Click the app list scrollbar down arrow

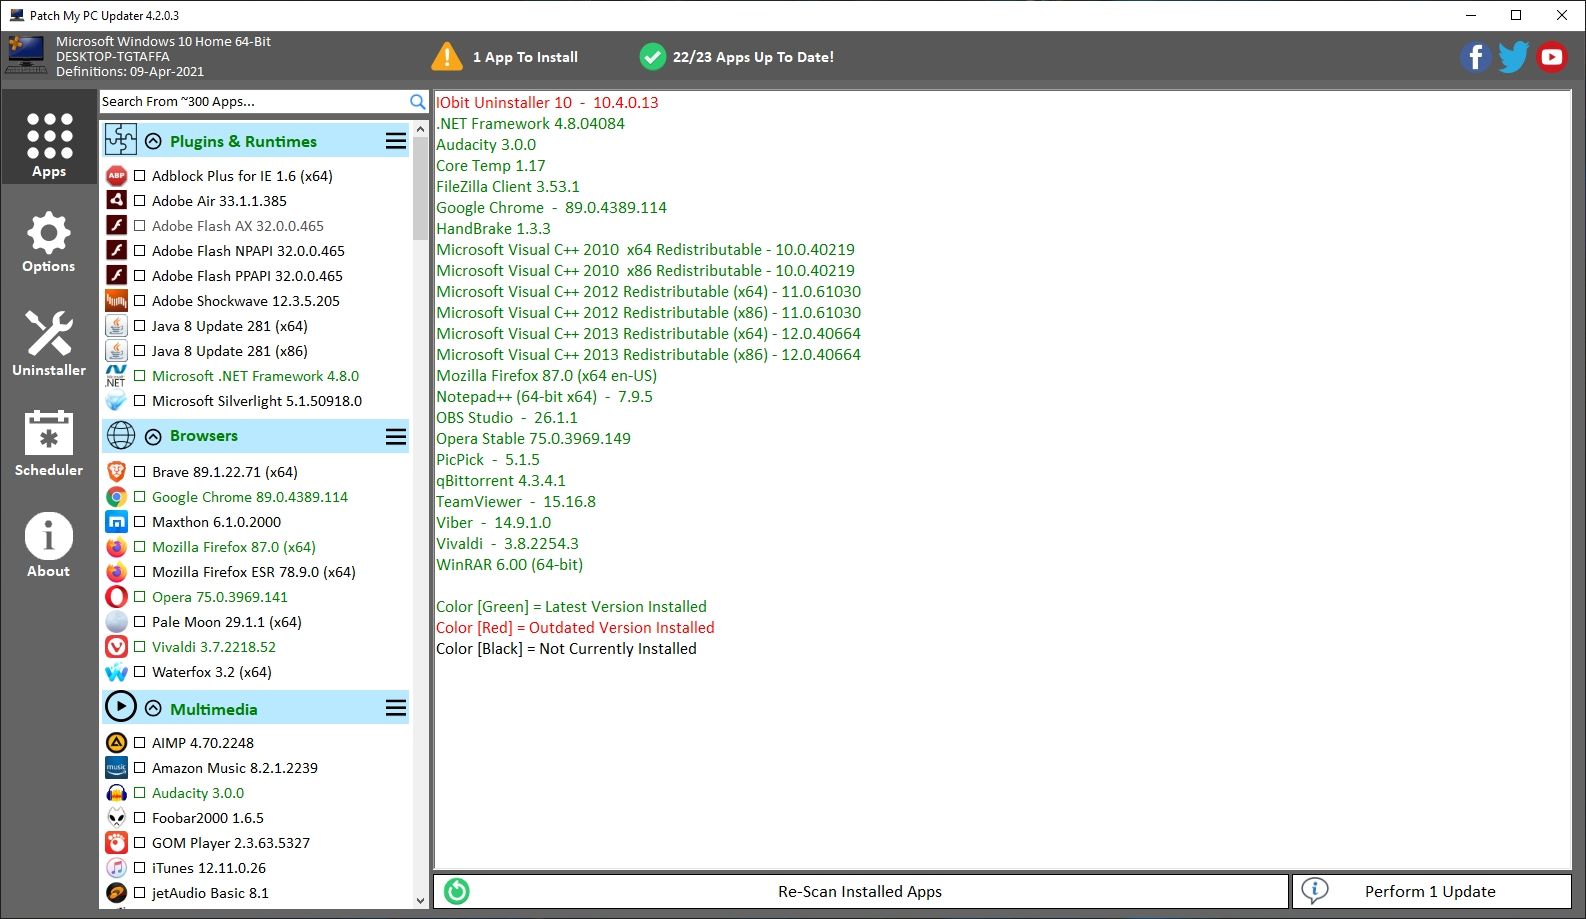tap(420, 900)
